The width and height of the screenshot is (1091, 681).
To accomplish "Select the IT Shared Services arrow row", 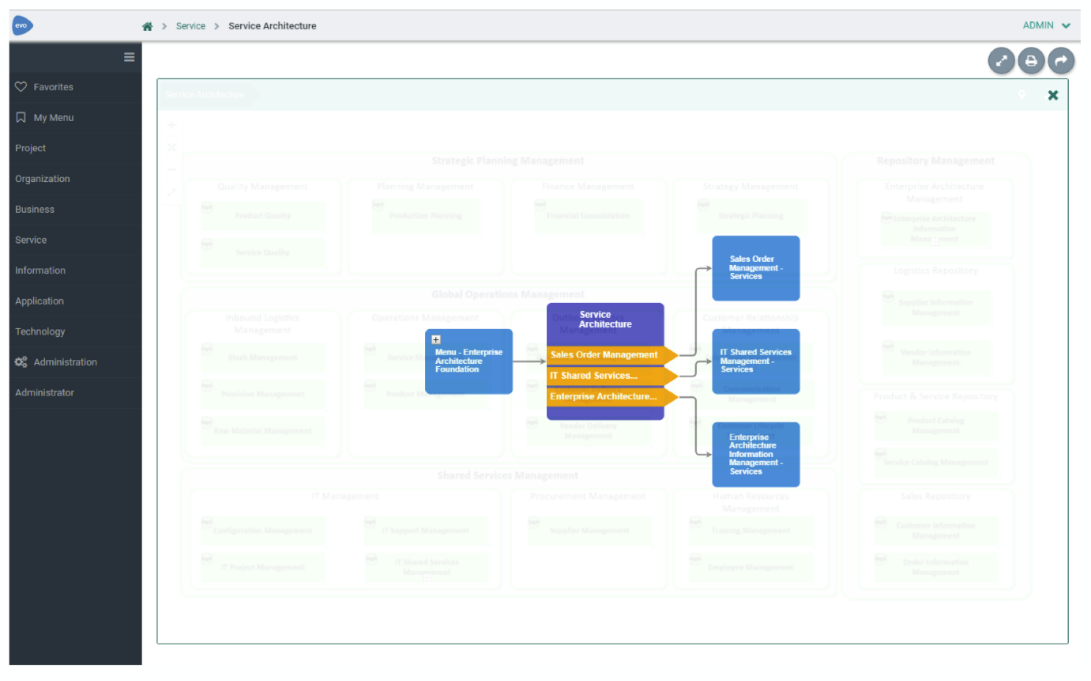I will pyautogui.click(x=612, y=376).
